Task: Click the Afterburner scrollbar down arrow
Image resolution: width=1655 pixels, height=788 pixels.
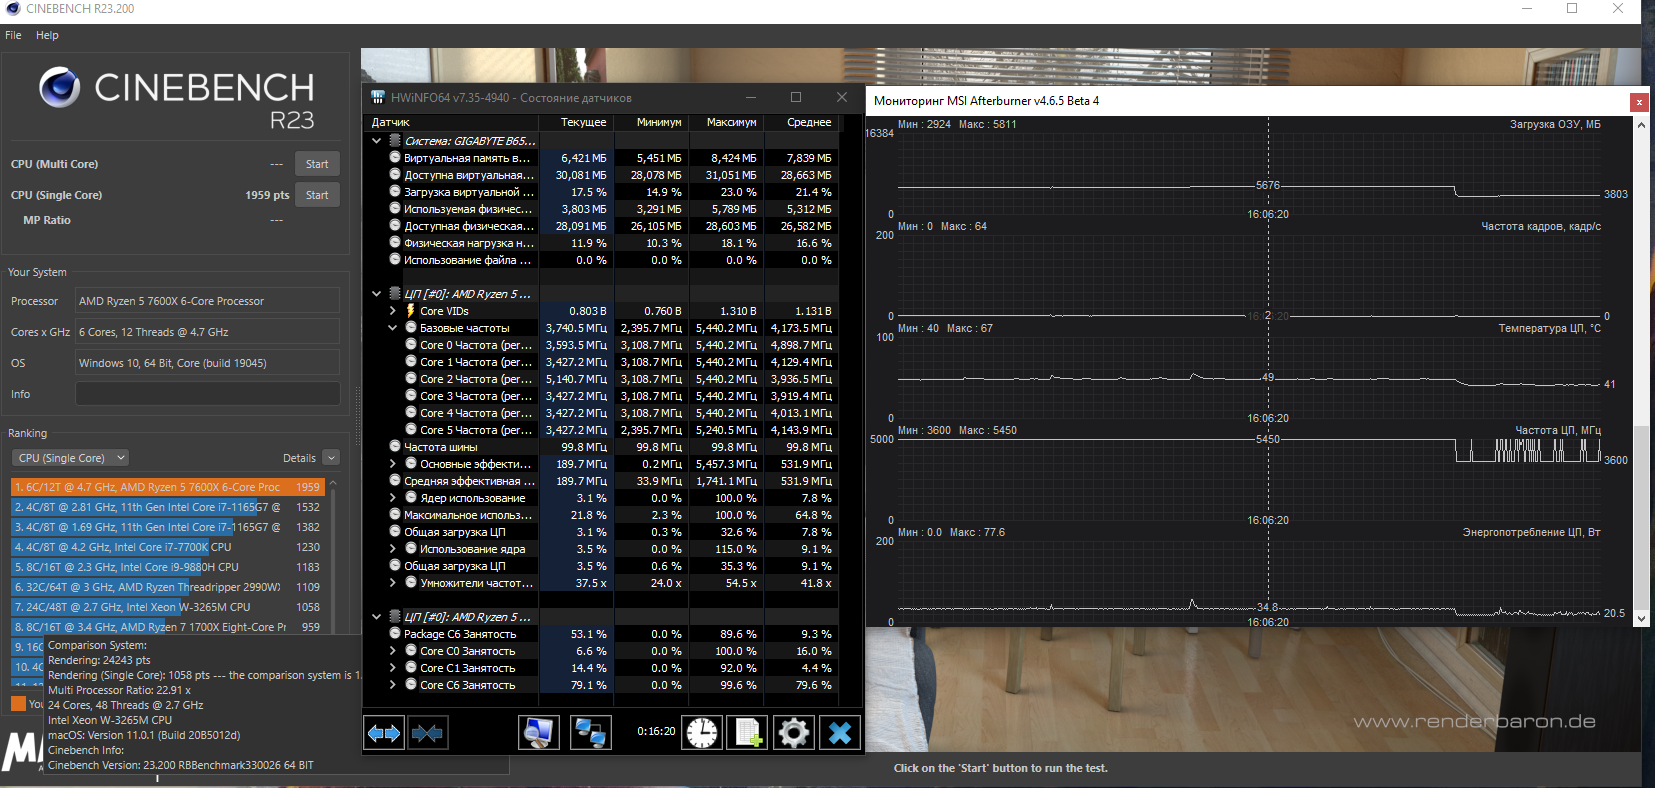Action: [x=1641, y=619]
